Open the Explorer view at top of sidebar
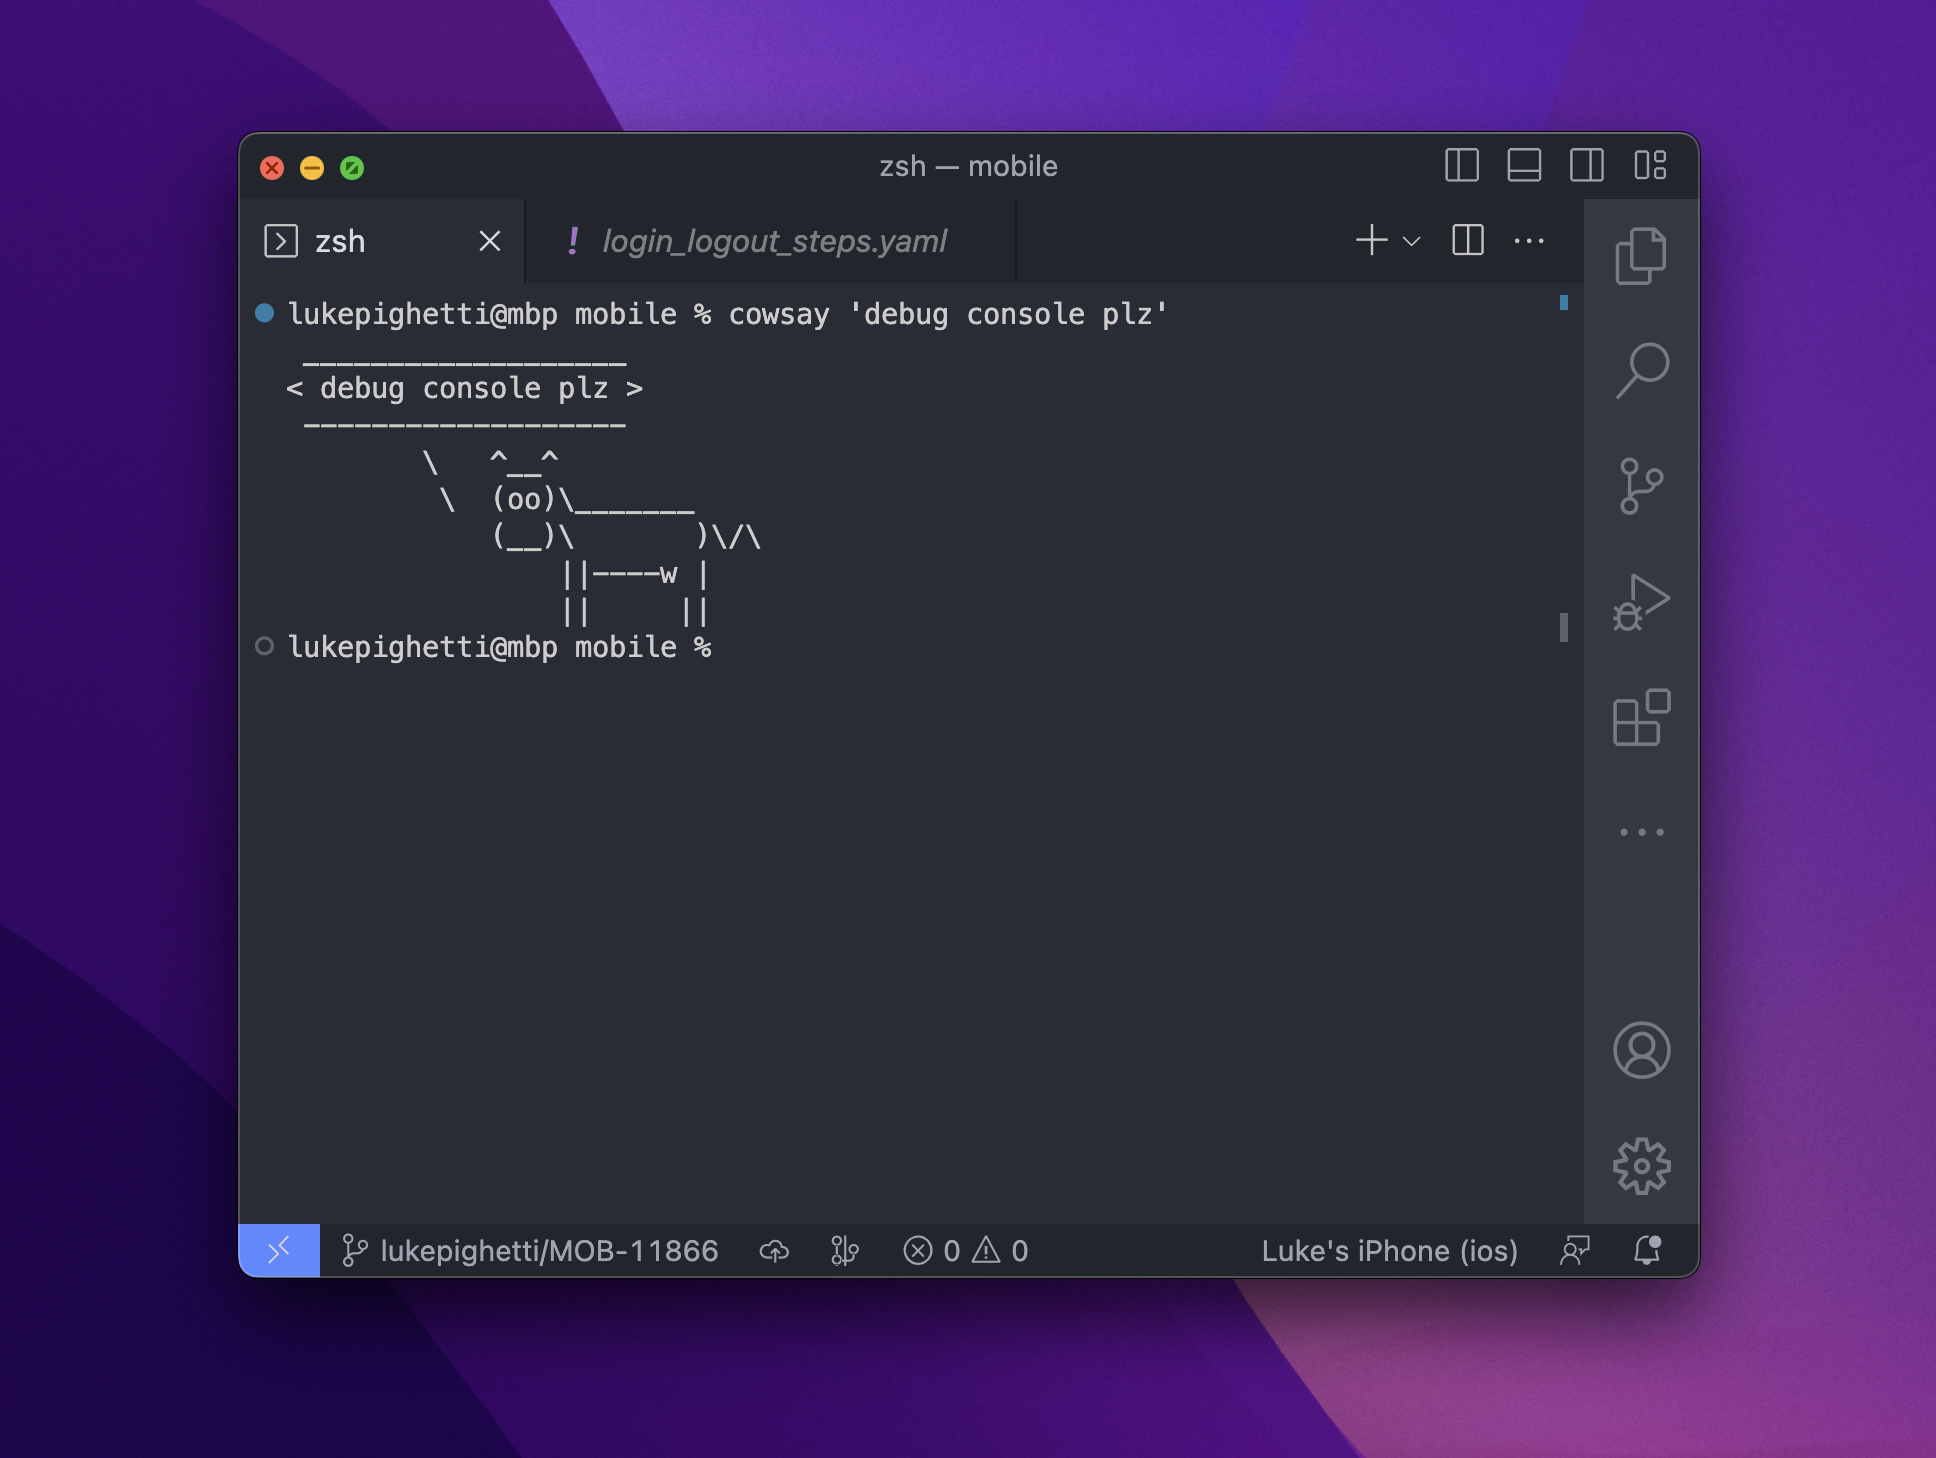The width and height of the screenshot is (1936, 1458). point(1643,256)
